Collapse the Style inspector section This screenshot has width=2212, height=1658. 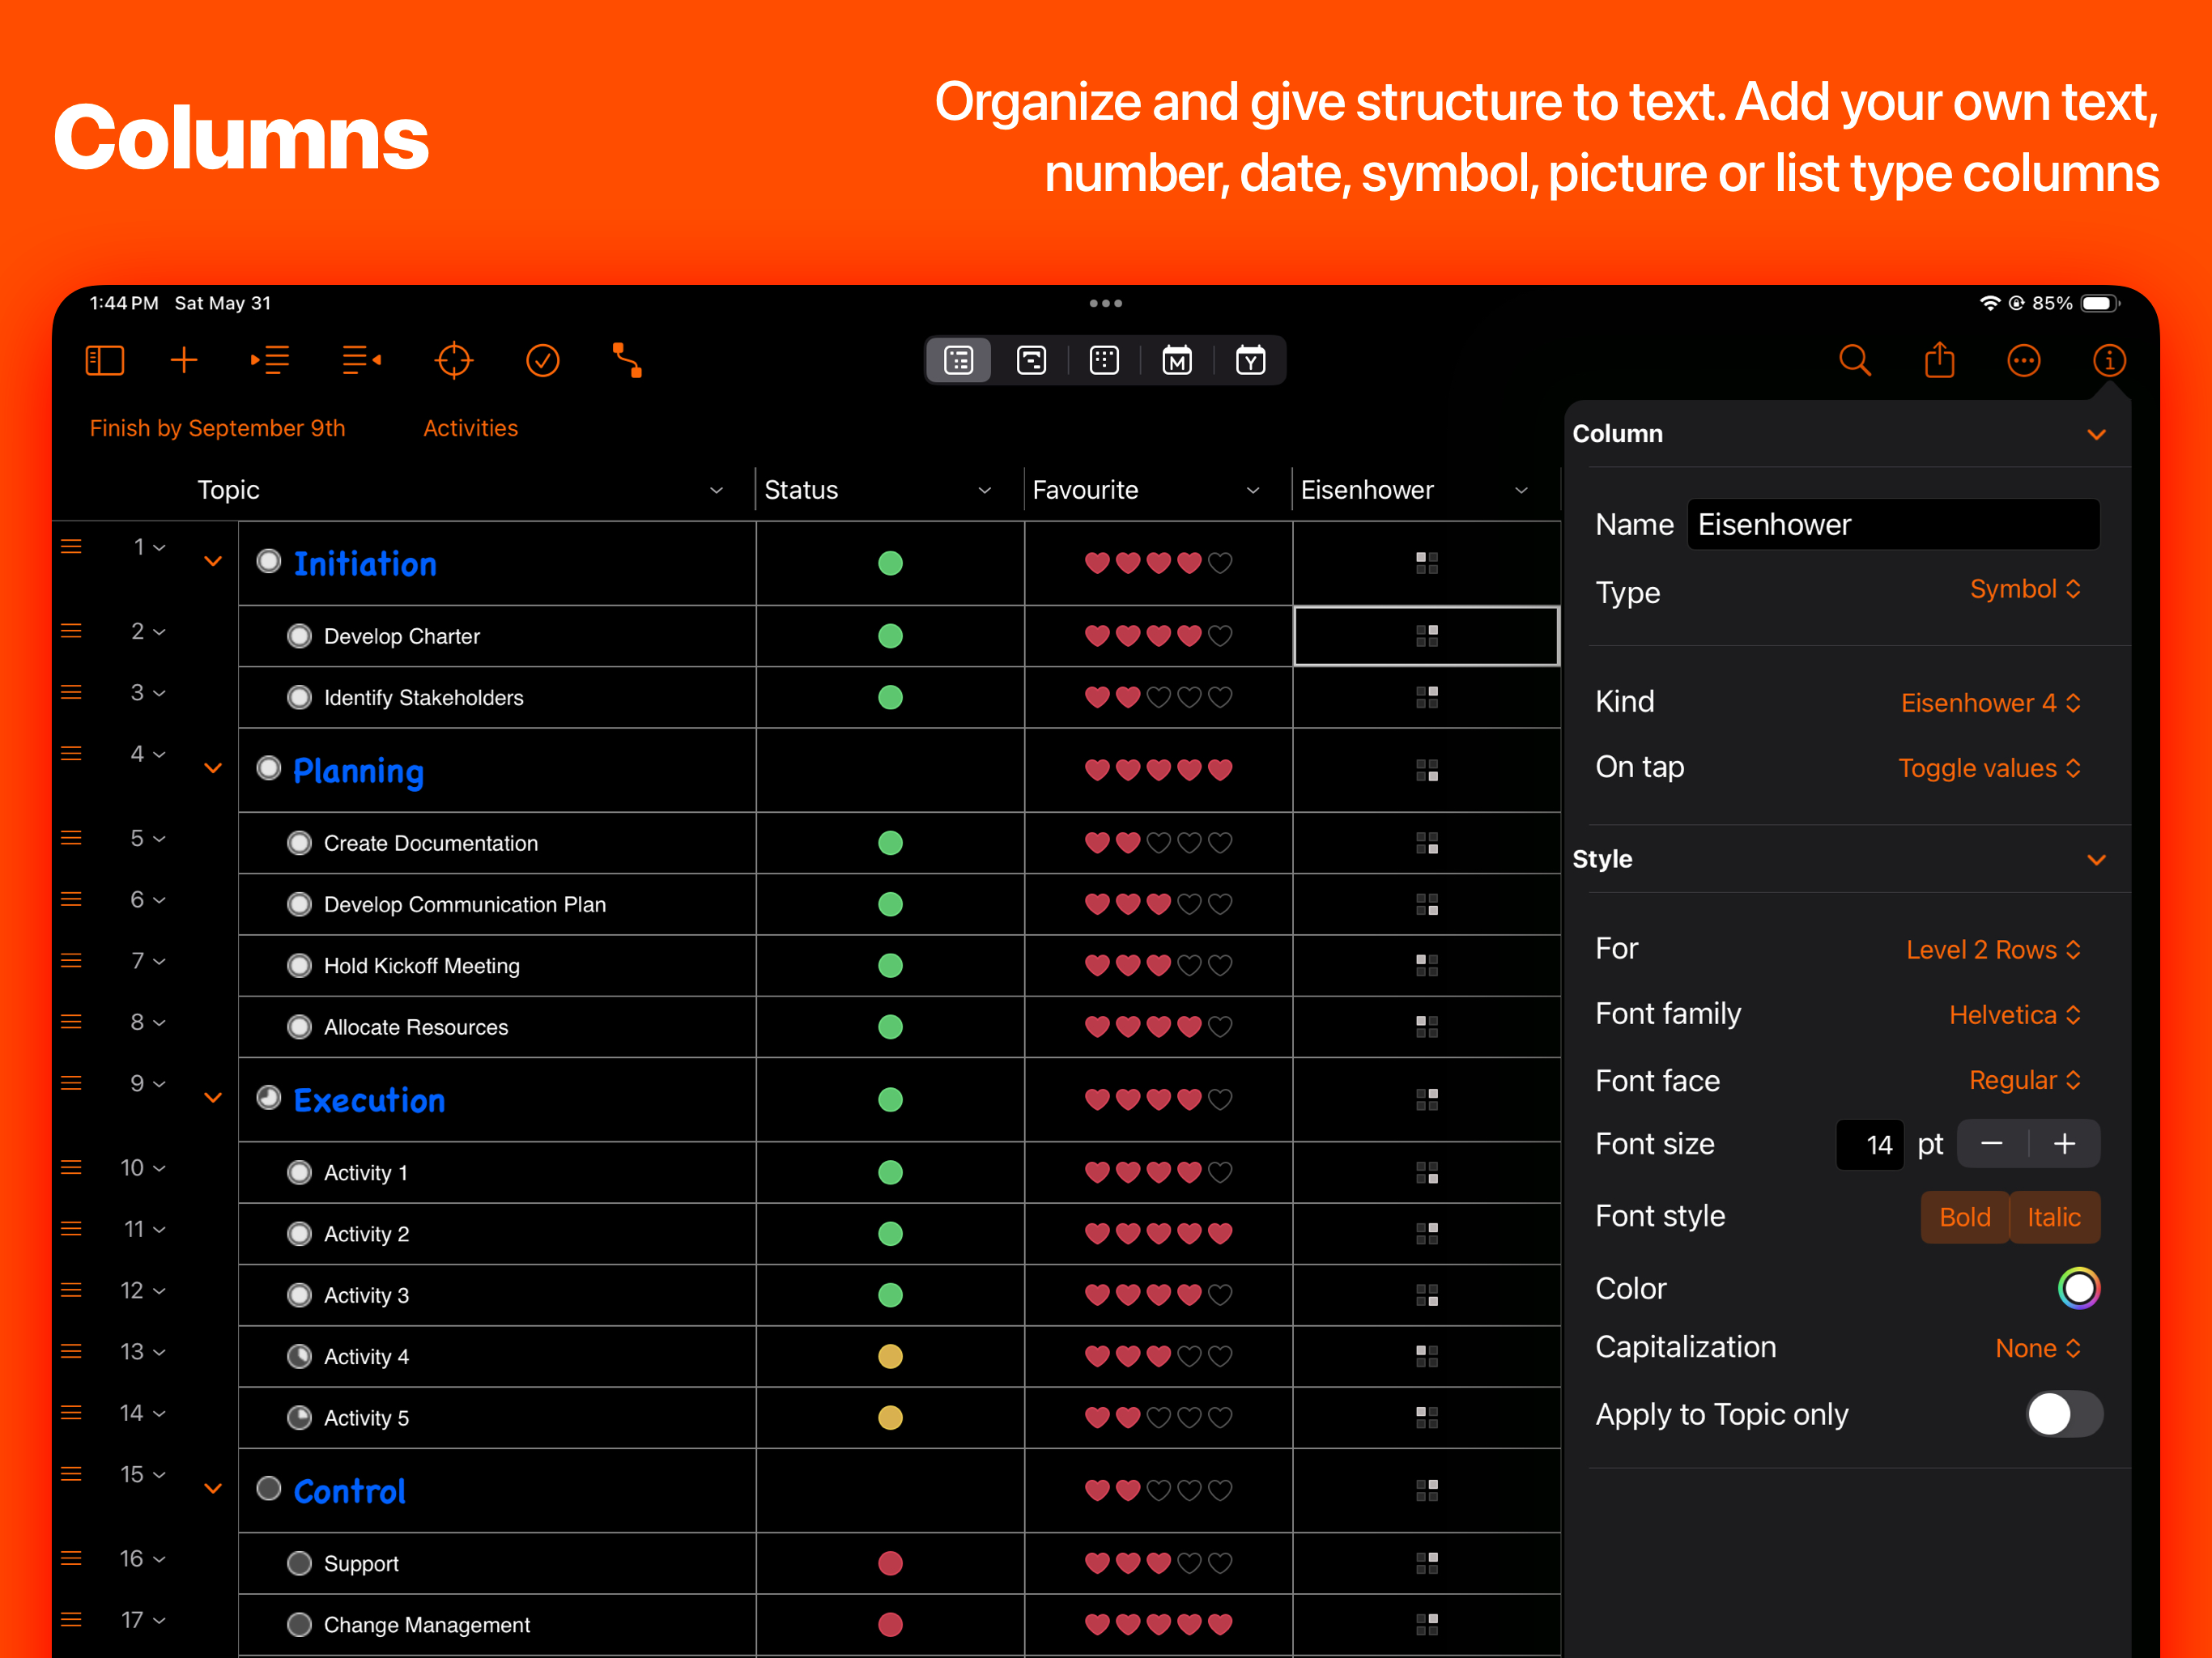[x=2096, y=859]
